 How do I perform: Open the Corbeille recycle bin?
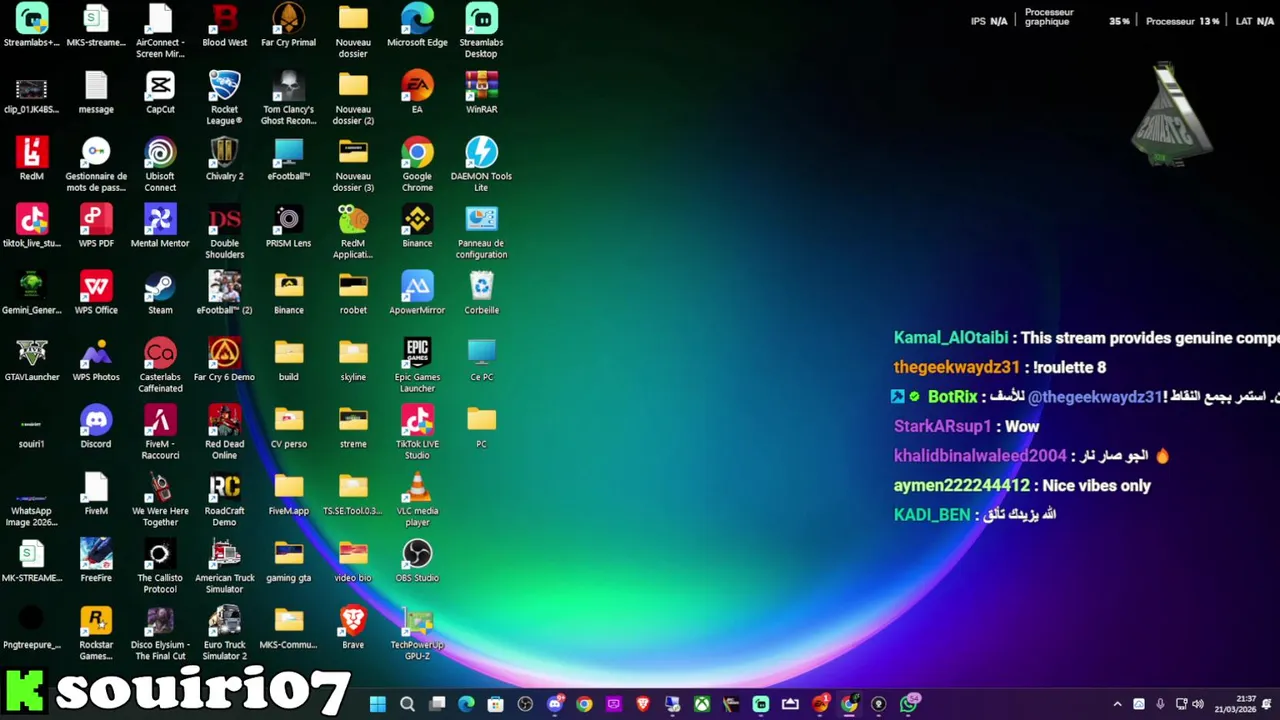481,293
